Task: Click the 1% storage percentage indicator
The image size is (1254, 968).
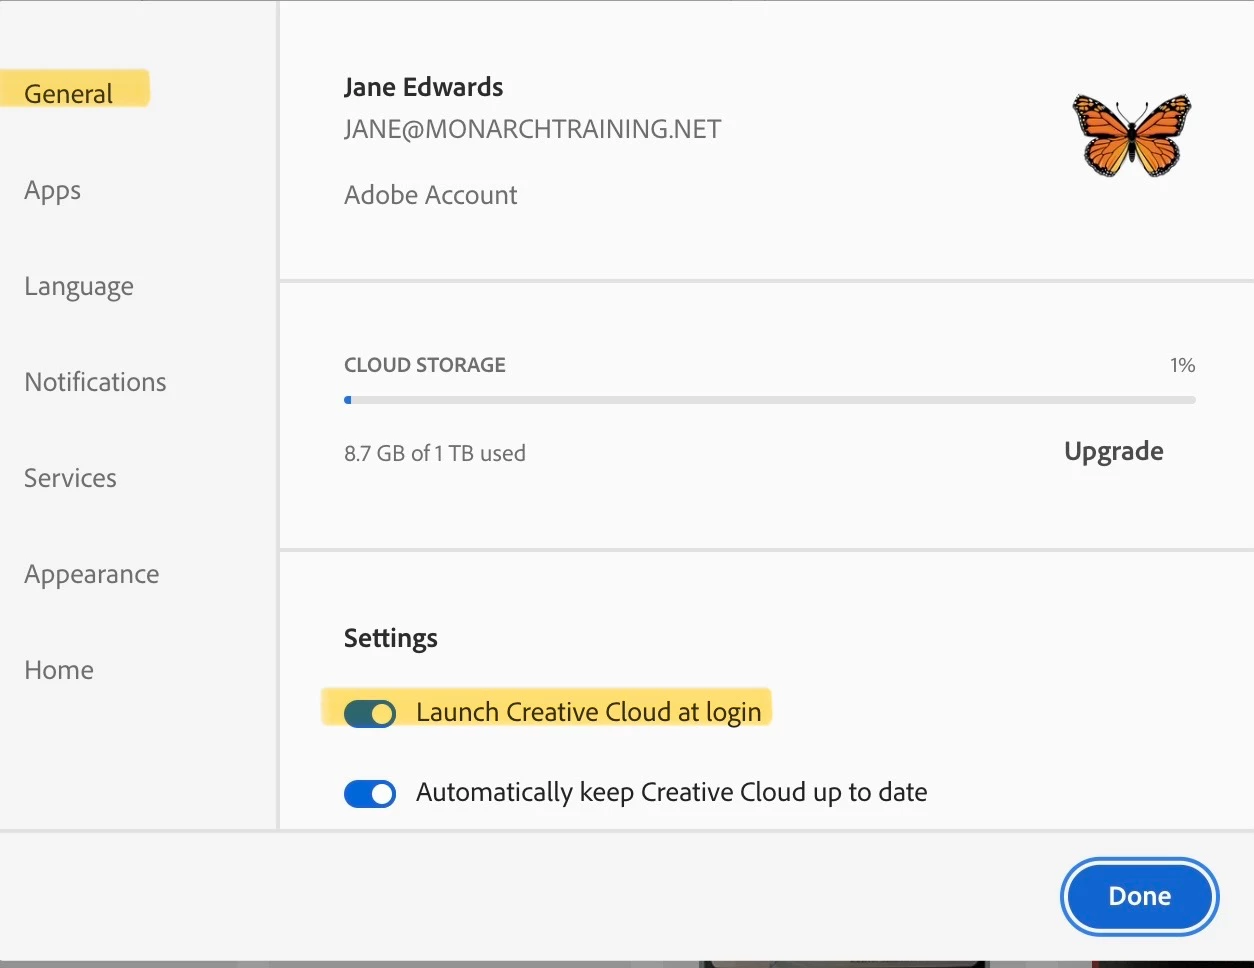Action: point(1183,365)
